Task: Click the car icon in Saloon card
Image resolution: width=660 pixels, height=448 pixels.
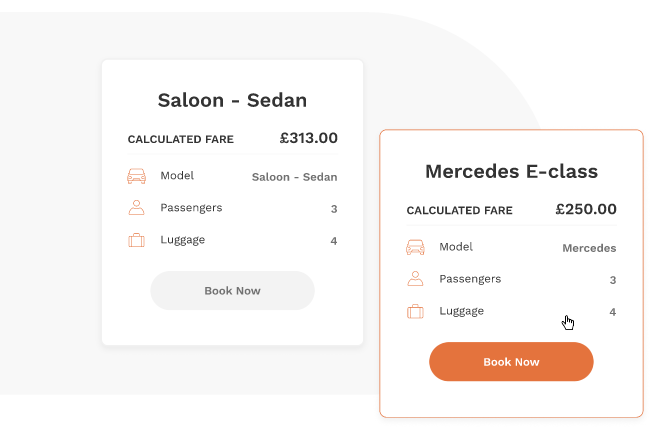Action: click(137, 177)
